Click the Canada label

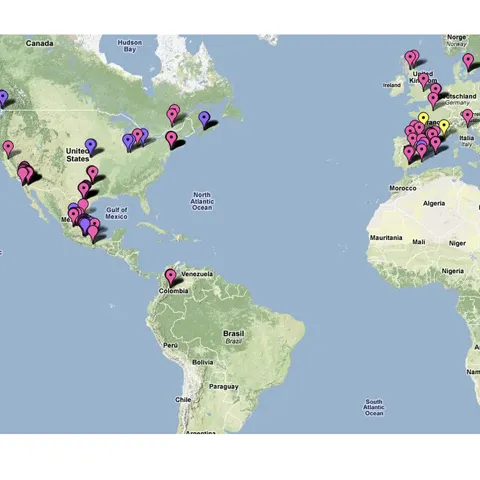(x=39, y=43)
